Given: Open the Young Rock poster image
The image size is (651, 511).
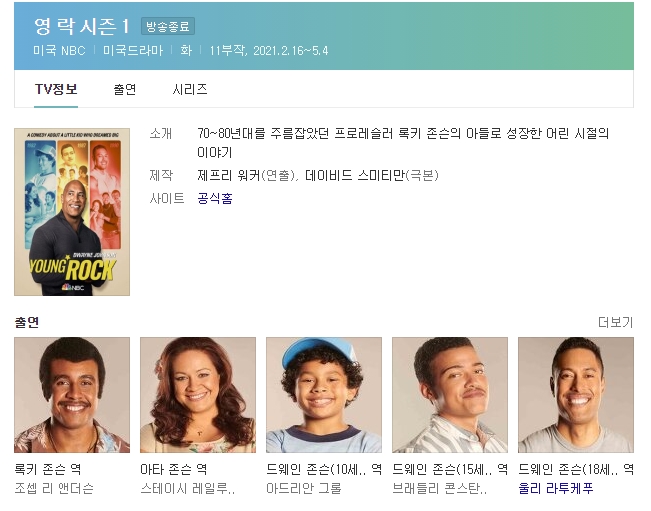Looking at the screenshot, I should [x=72, y=212].
